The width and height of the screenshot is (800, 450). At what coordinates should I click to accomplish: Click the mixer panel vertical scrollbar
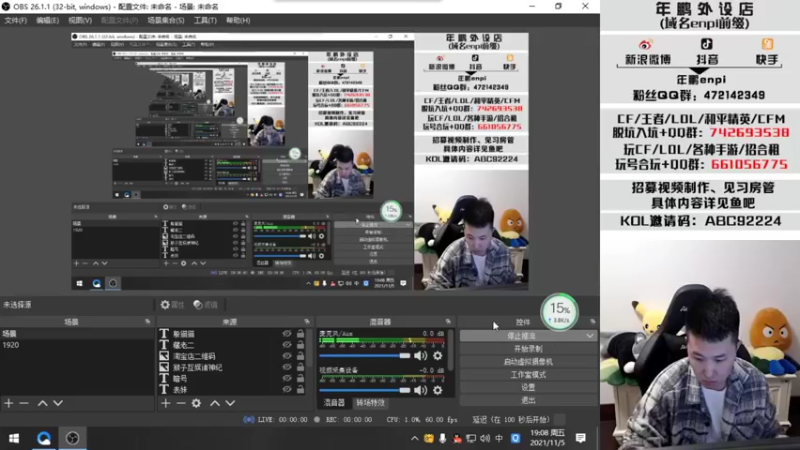coord(451,349)
